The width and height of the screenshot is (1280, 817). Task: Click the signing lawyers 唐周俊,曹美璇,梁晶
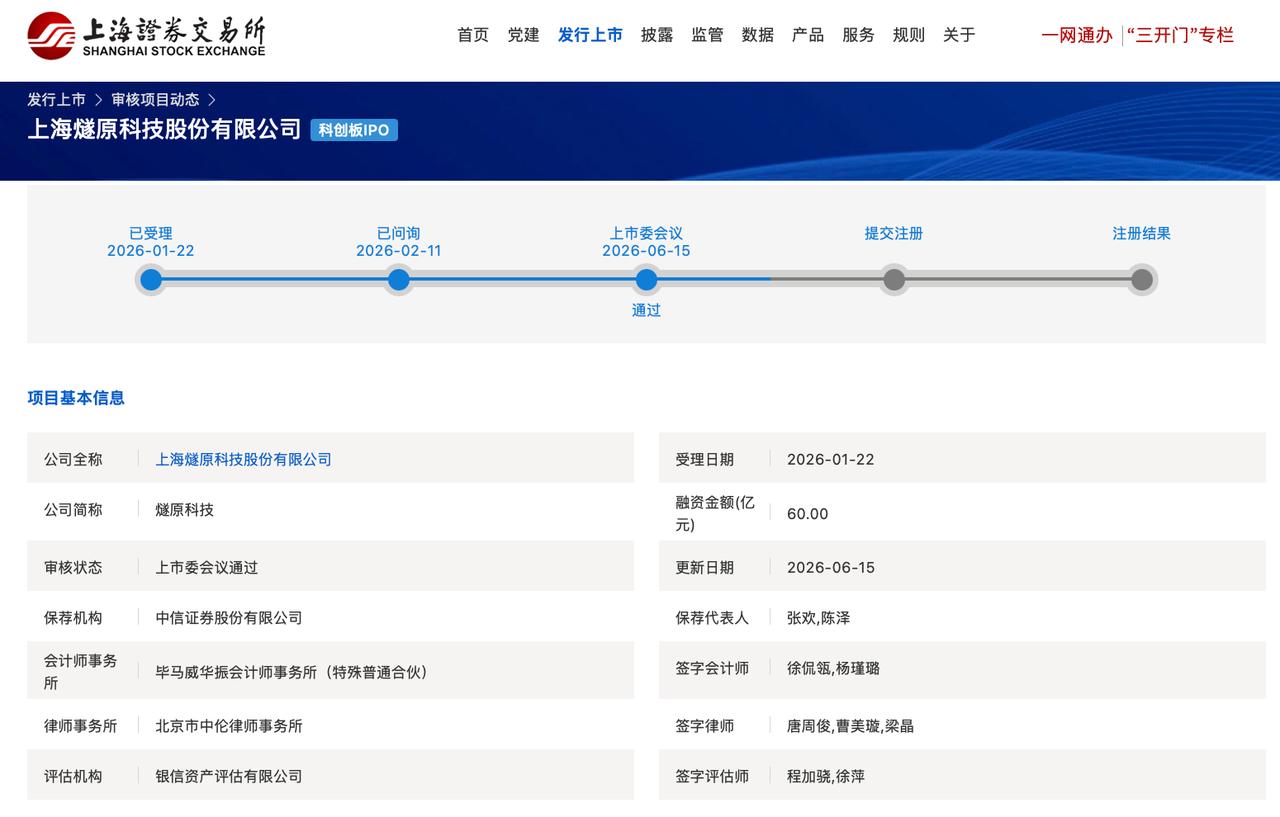pyautogui.click(x=850, y=725)
